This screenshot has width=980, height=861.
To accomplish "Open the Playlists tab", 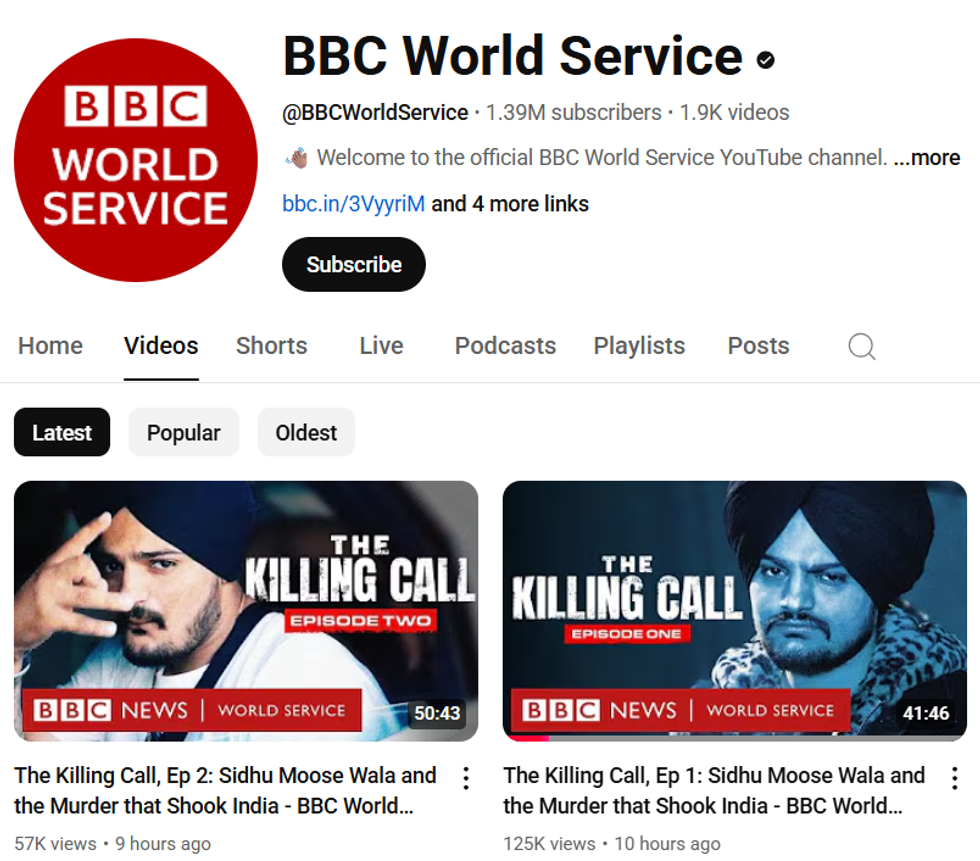I will tap(639, 346).
